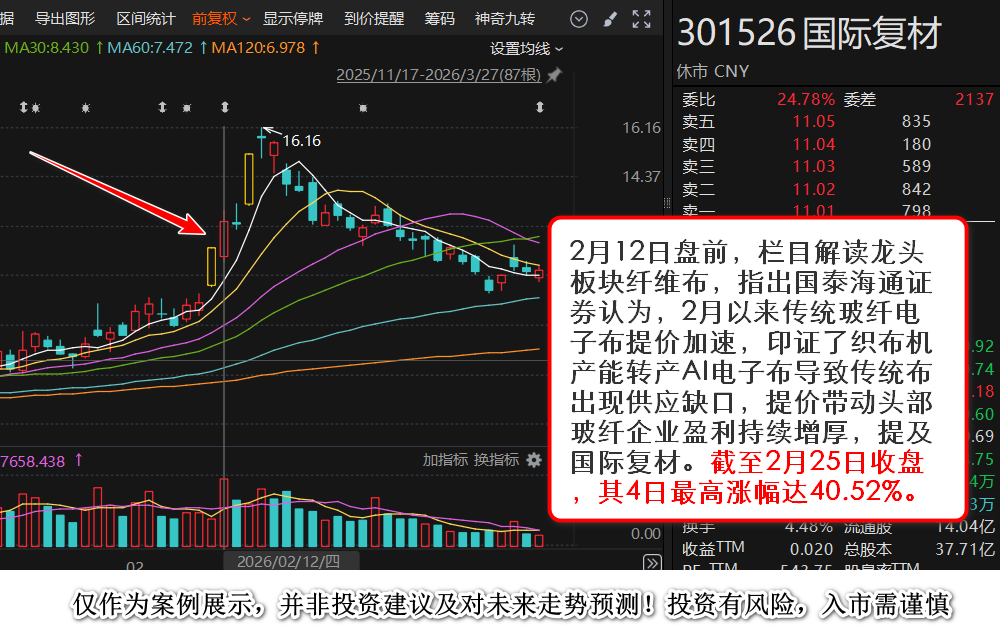Click the 卖五 price 11.05 in order book
The image size is (1000, 640).
813,122
